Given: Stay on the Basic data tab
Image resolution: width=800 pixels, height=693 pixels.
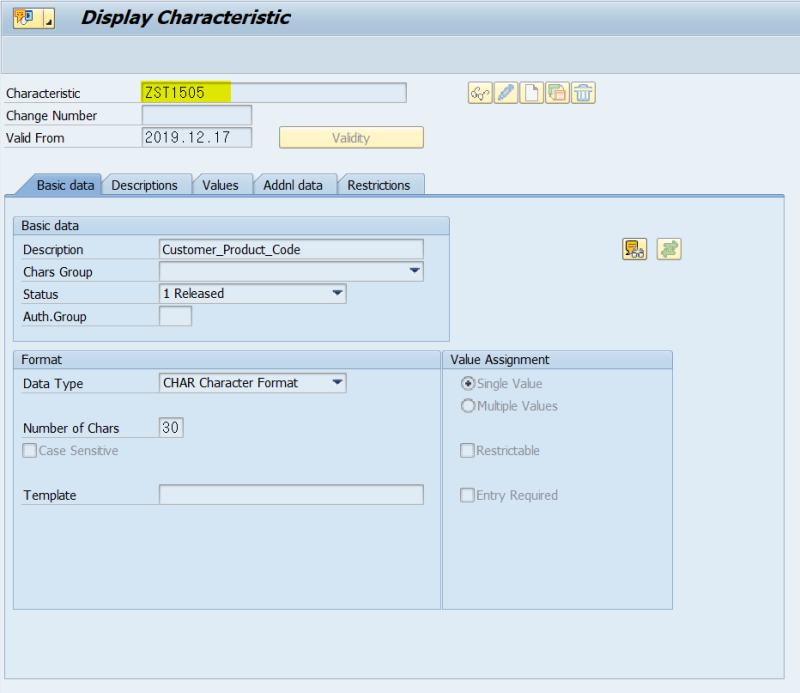Looking at the screenshot, I should click(65, 185).
